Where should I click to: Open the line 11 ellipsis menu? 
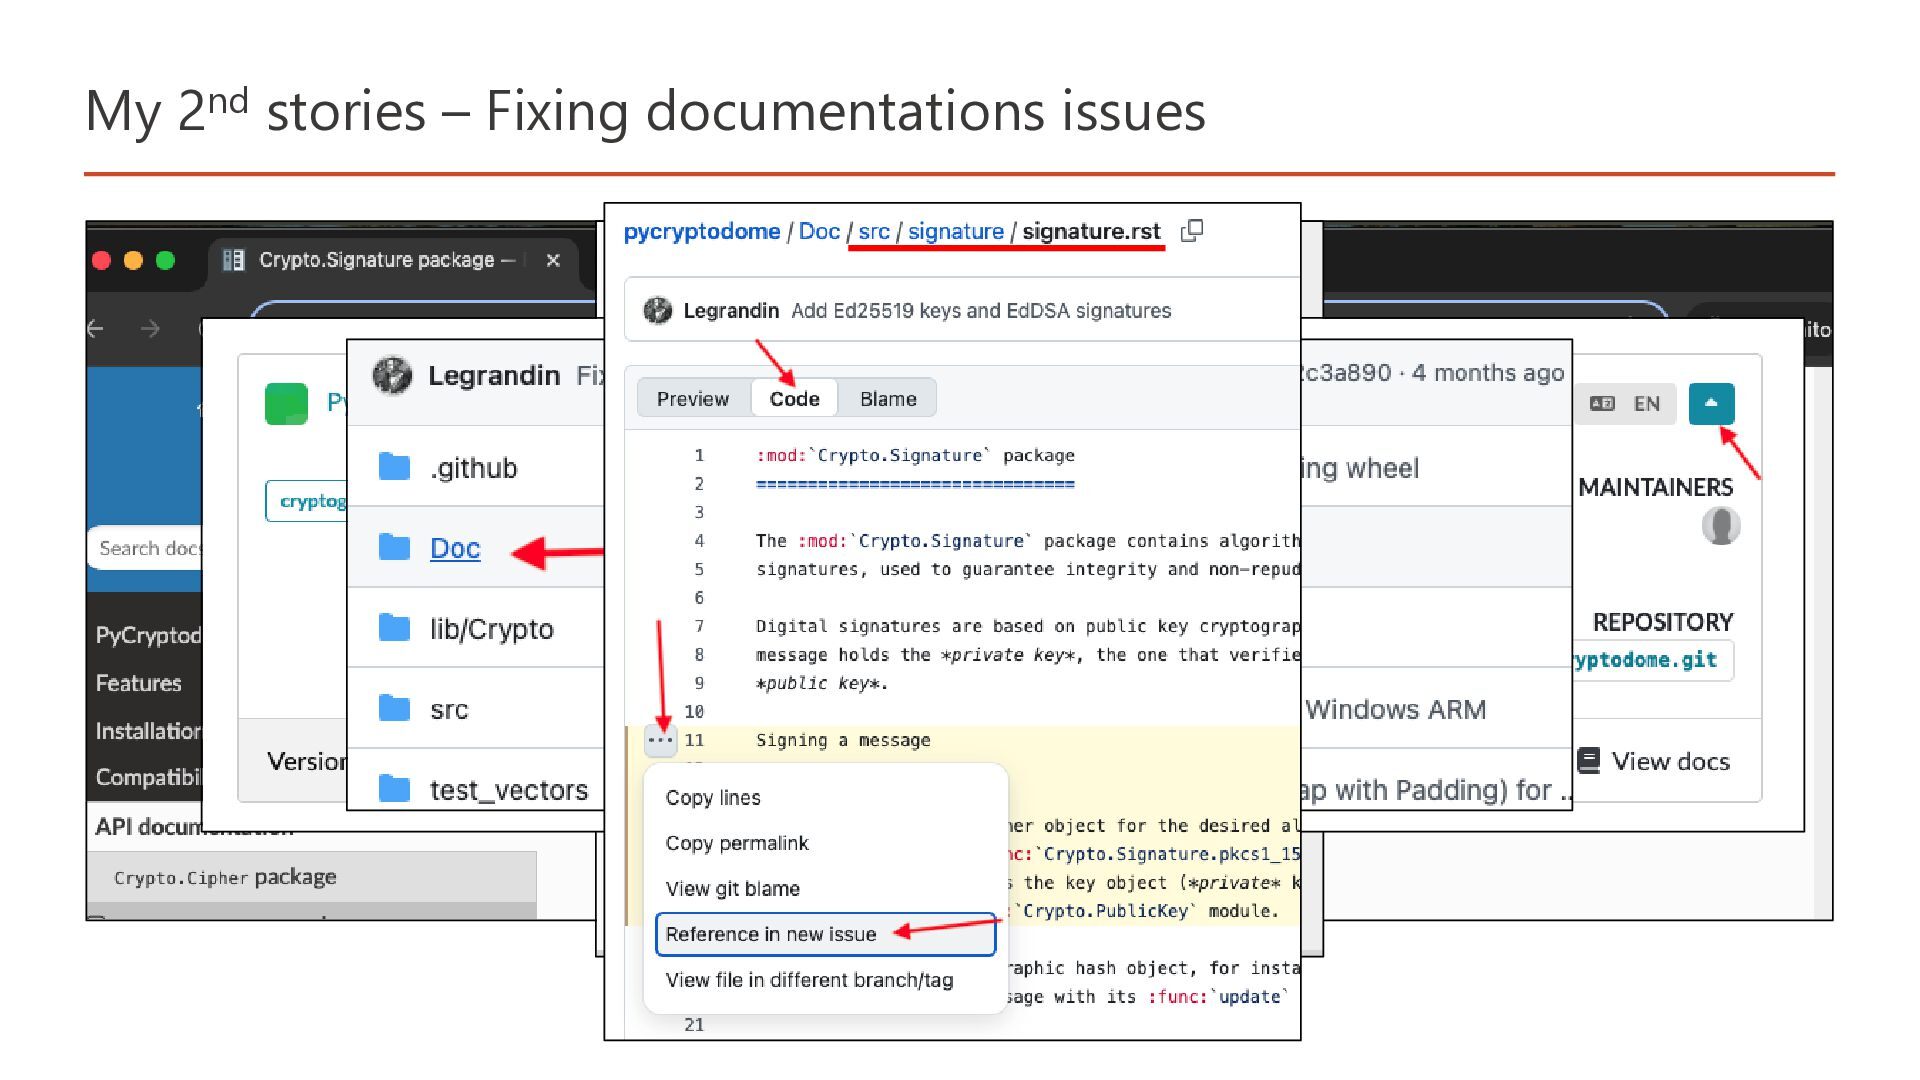coord(660,740)
